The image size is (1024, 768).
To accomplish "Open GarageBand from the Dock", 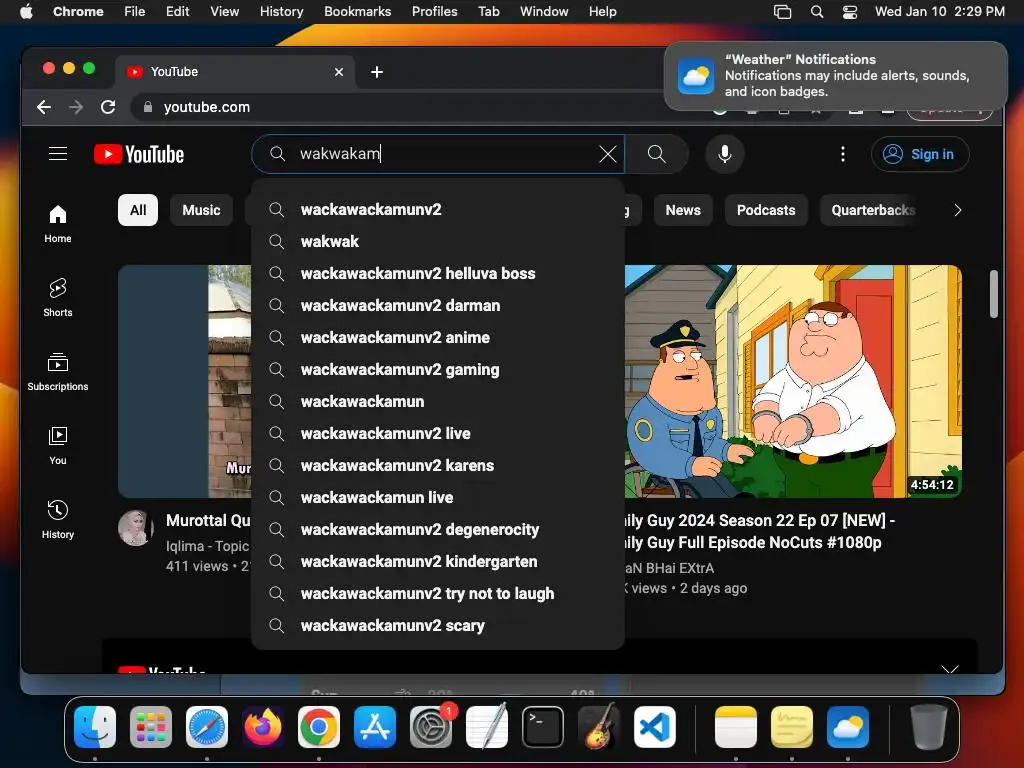I will point(599,727).
